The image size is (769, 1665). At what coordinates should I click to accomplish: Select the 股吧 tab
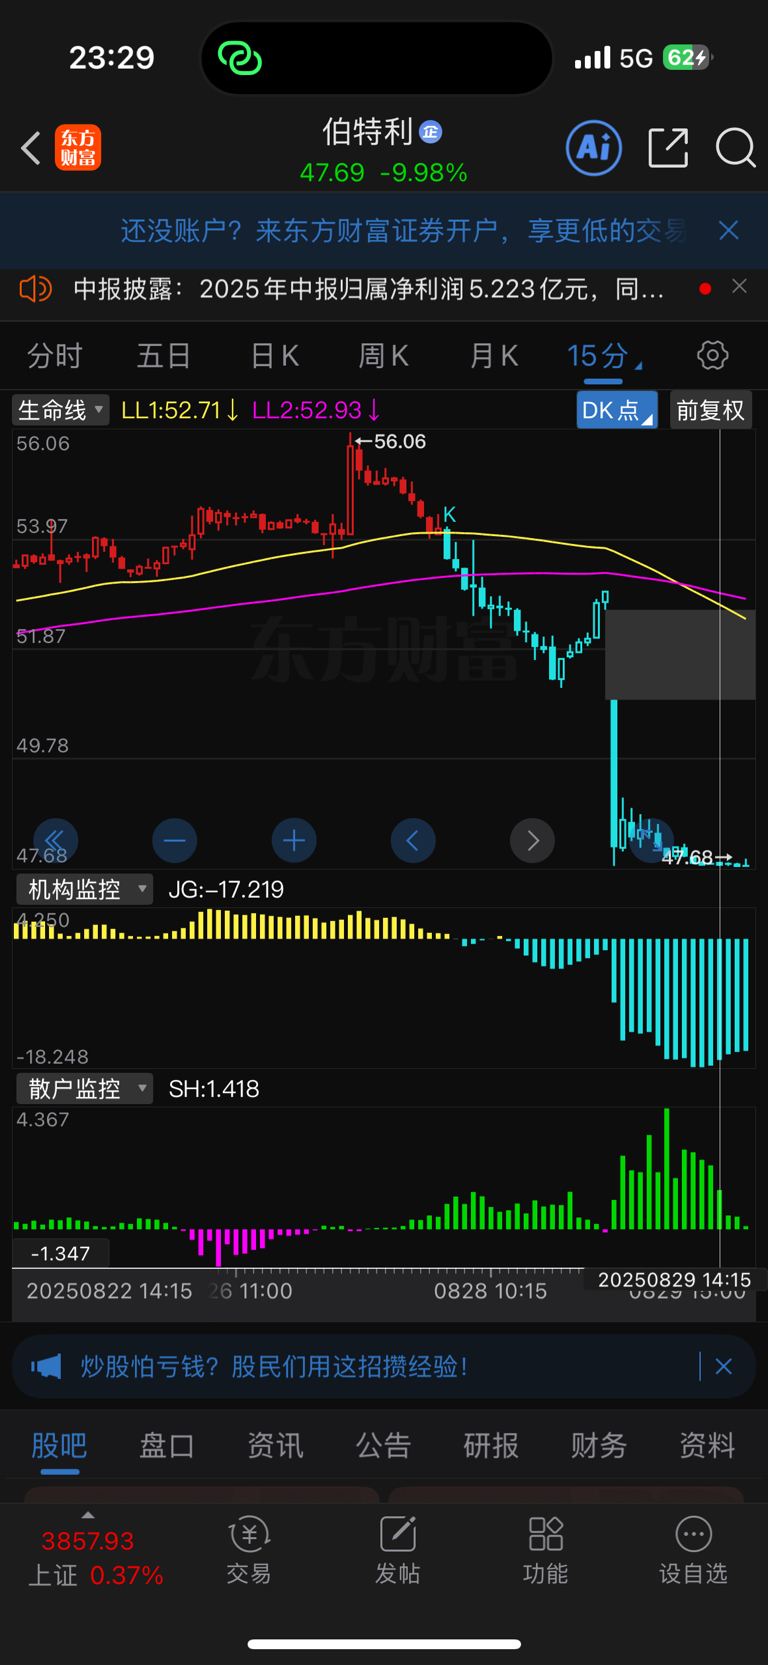(59, 1445)
